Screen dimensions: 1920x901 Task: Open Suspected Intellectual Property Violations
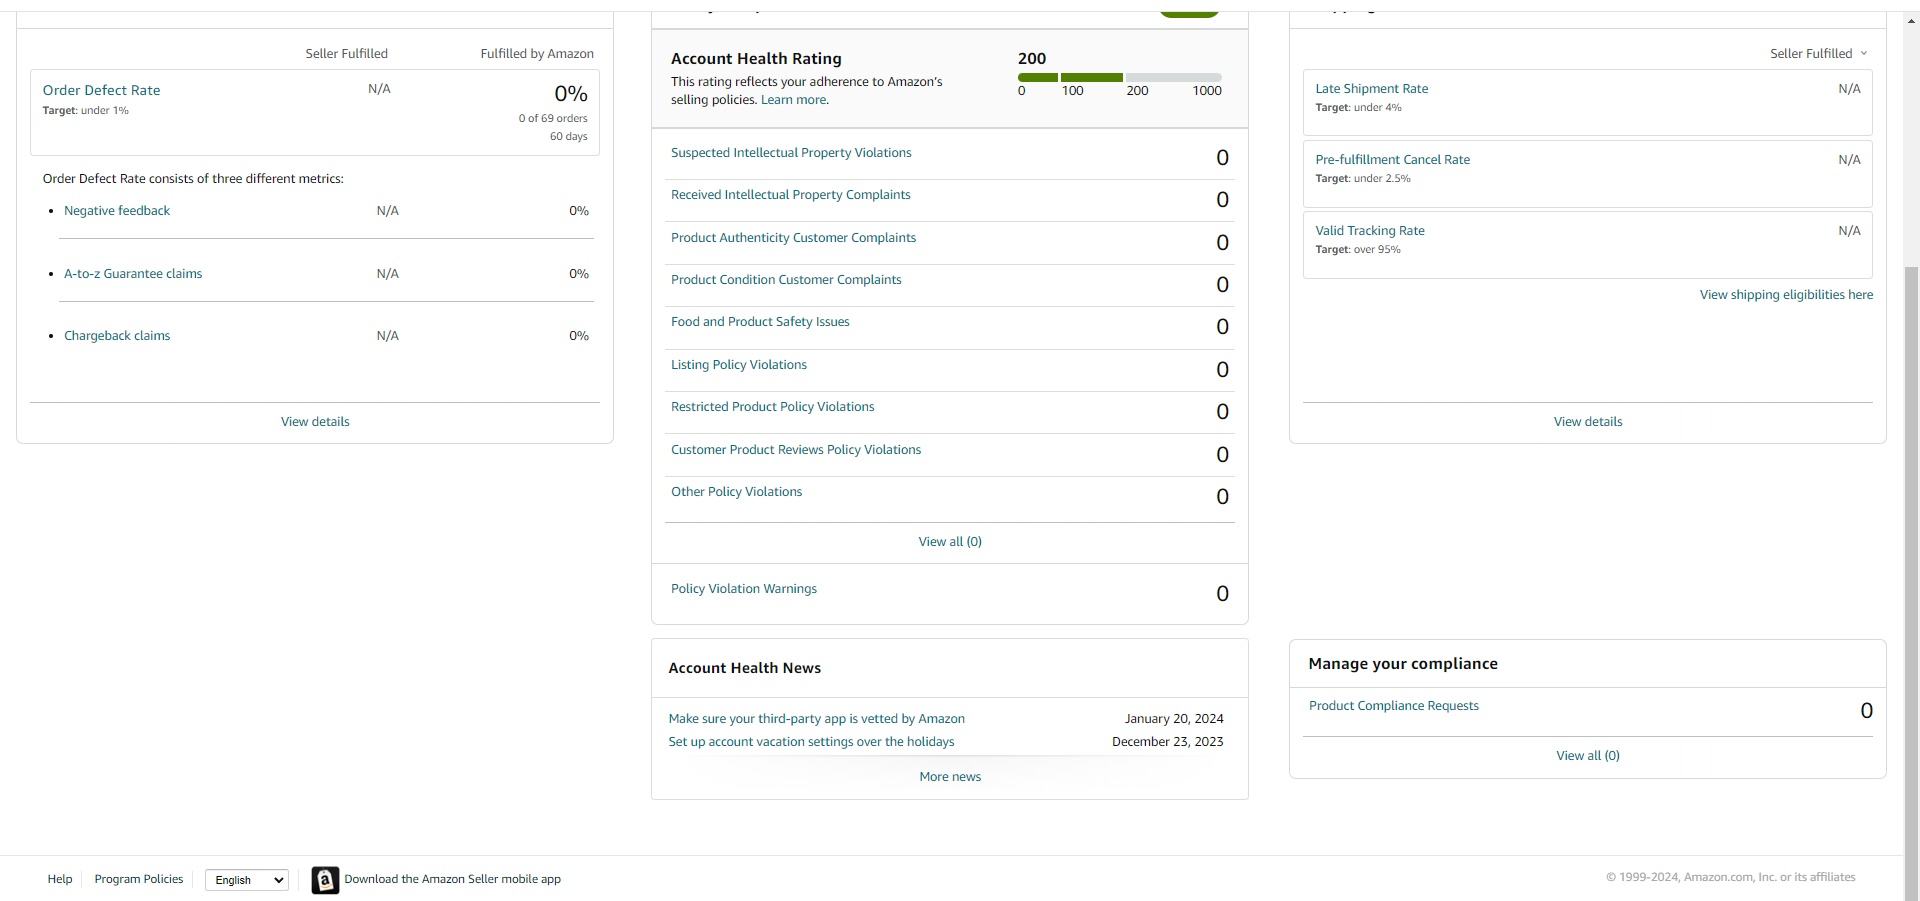[791, 153]
